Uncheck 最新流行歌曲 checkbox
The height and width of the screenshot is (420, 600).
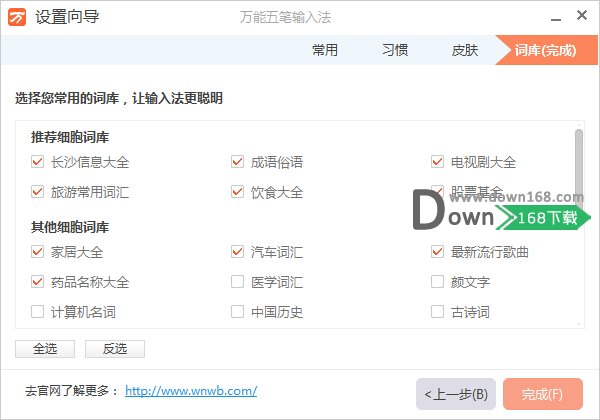(437, 252)
